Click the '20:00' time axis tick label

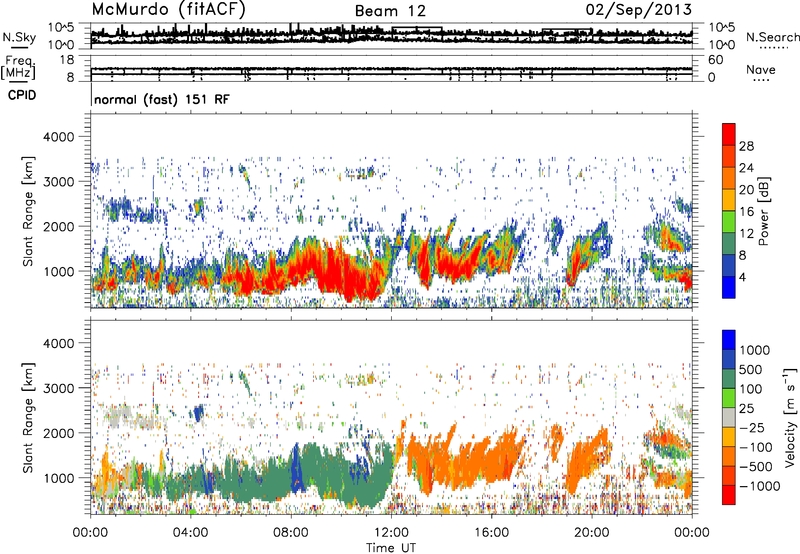pyautogui.click(x=592, y=533)
